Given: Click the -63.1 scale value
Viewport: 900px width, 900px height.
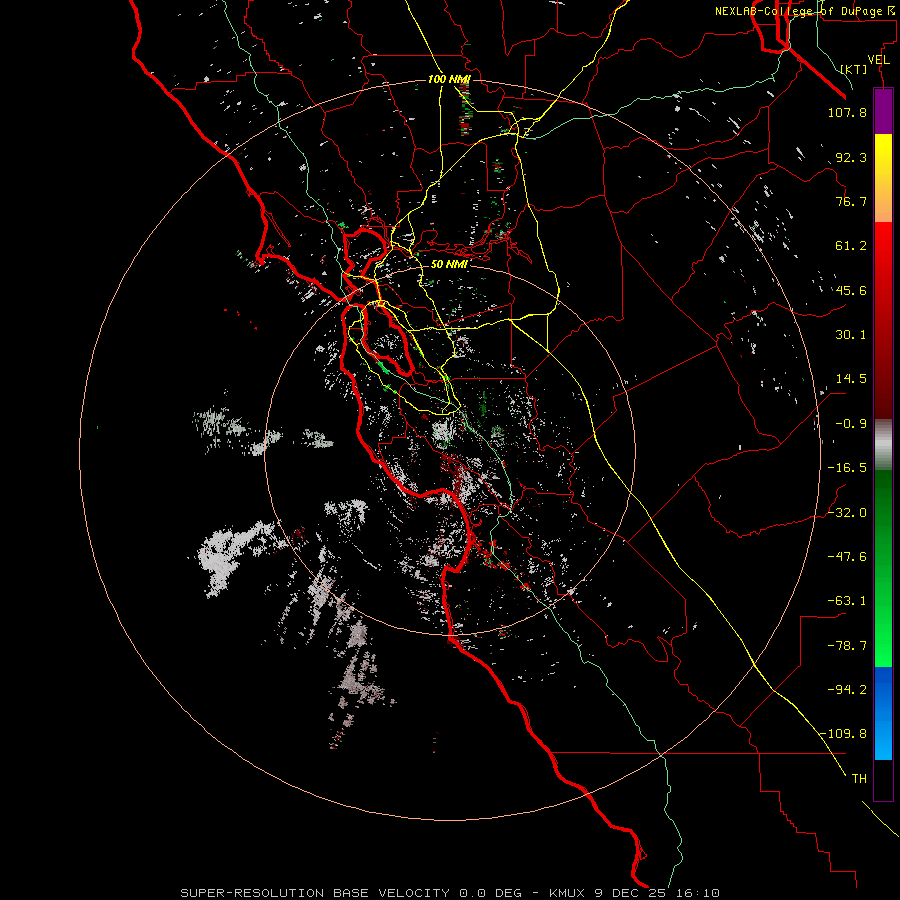Looking at the screenshot, I should pos(847,601).
